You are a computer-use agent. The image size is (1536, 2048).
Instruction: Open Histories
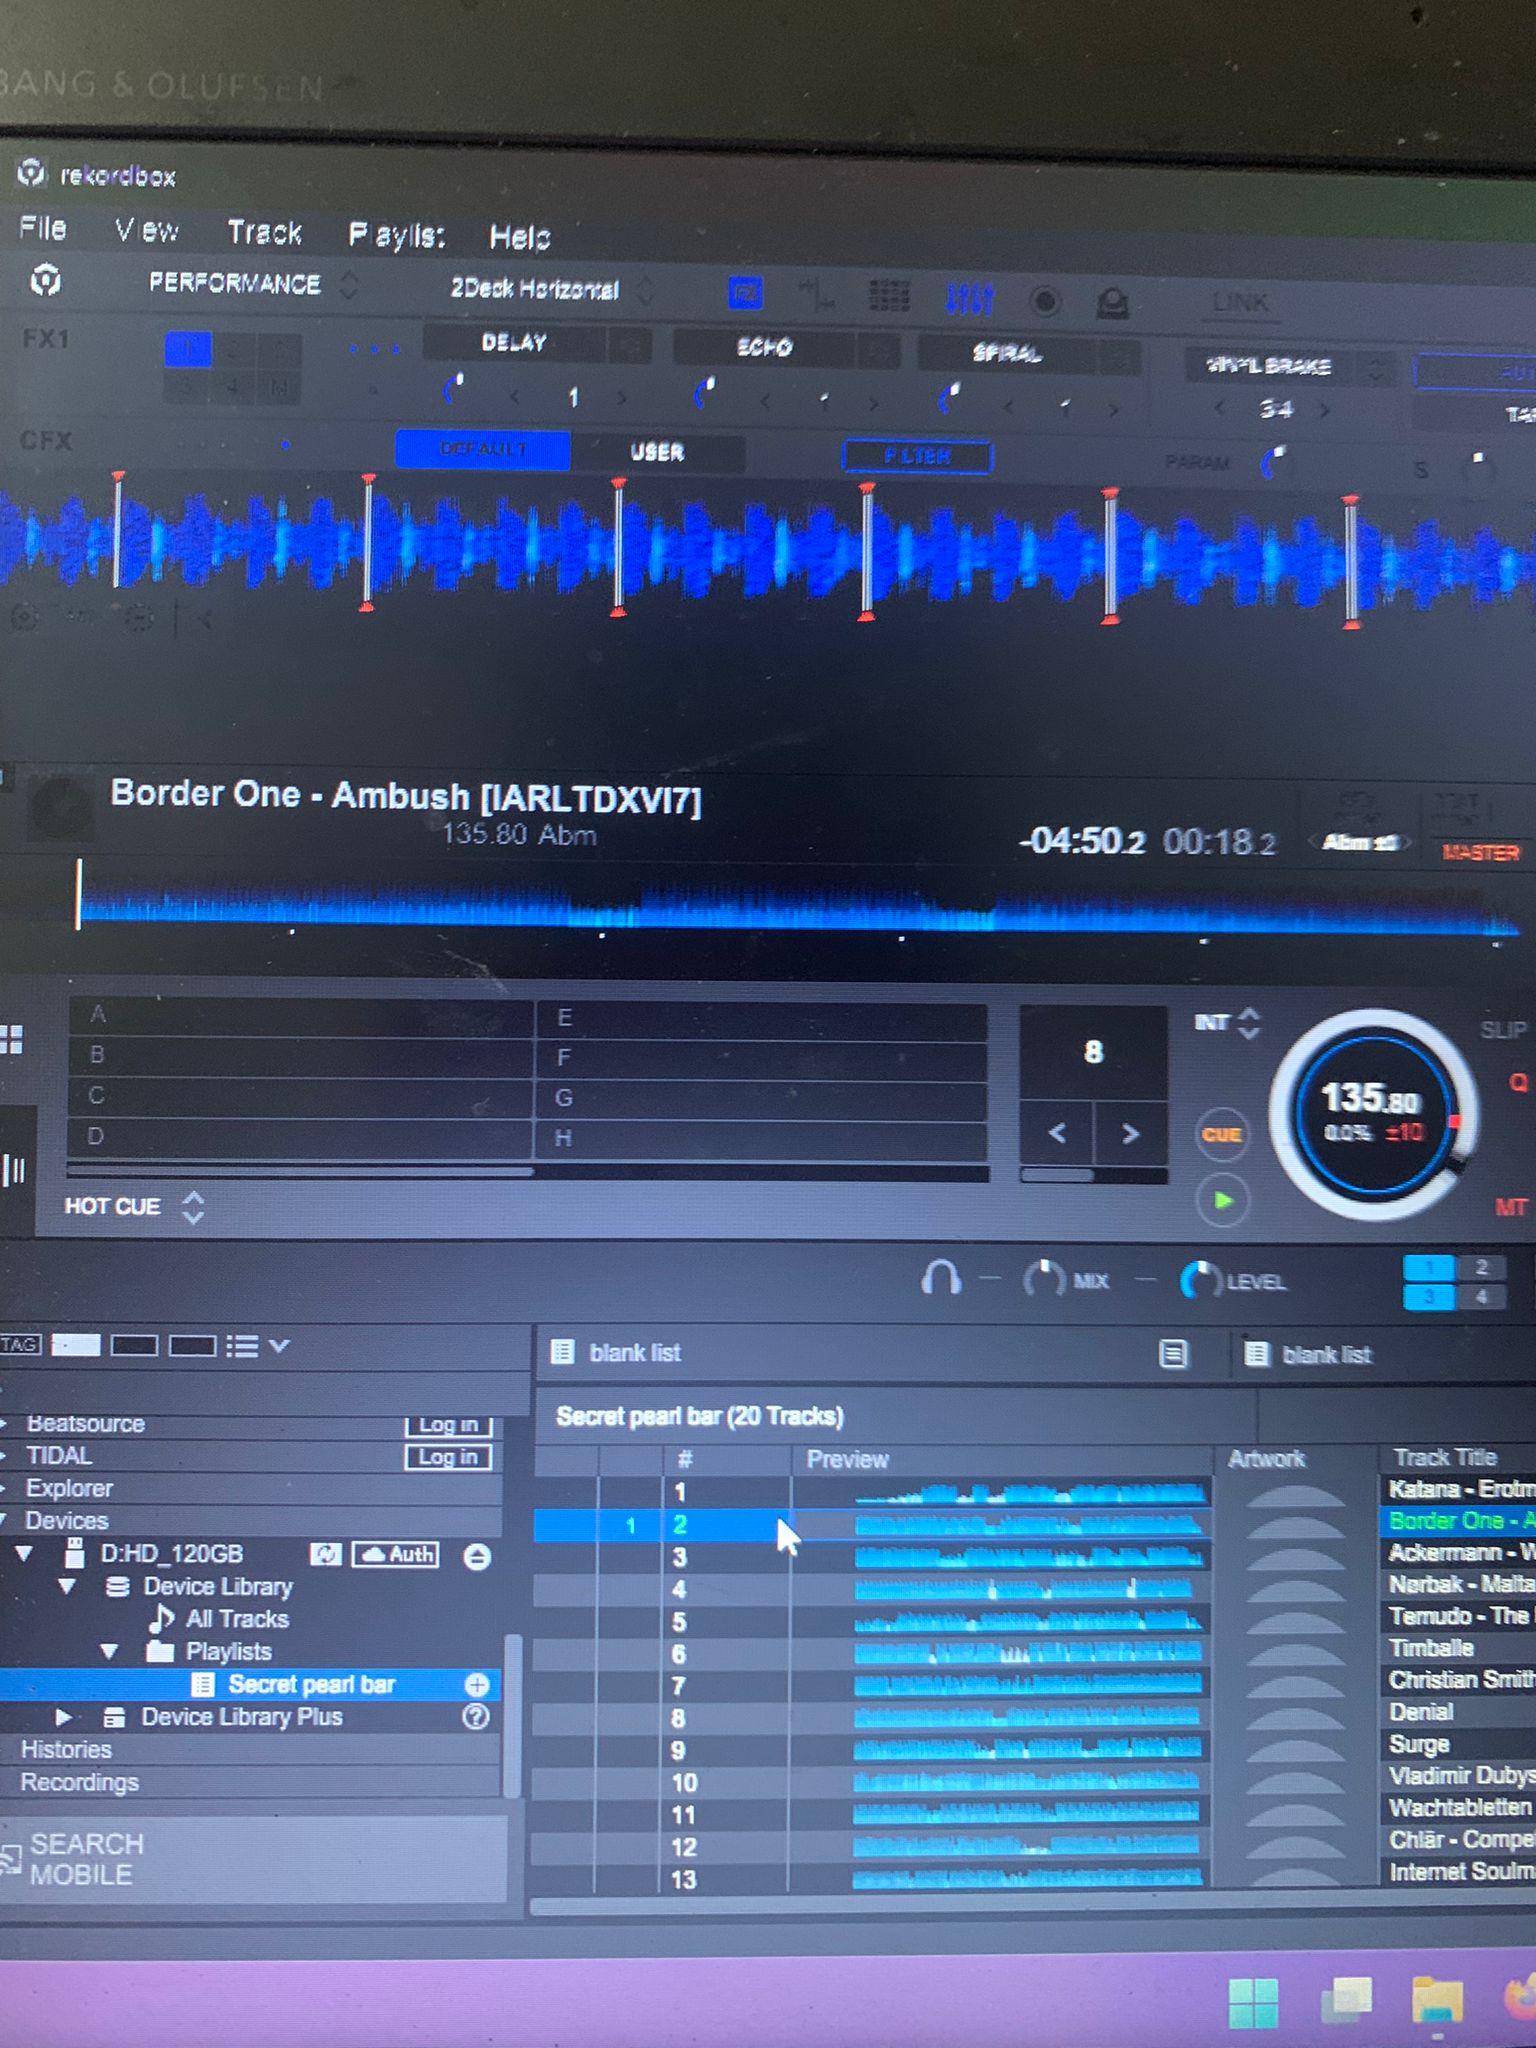[66, 1749]
